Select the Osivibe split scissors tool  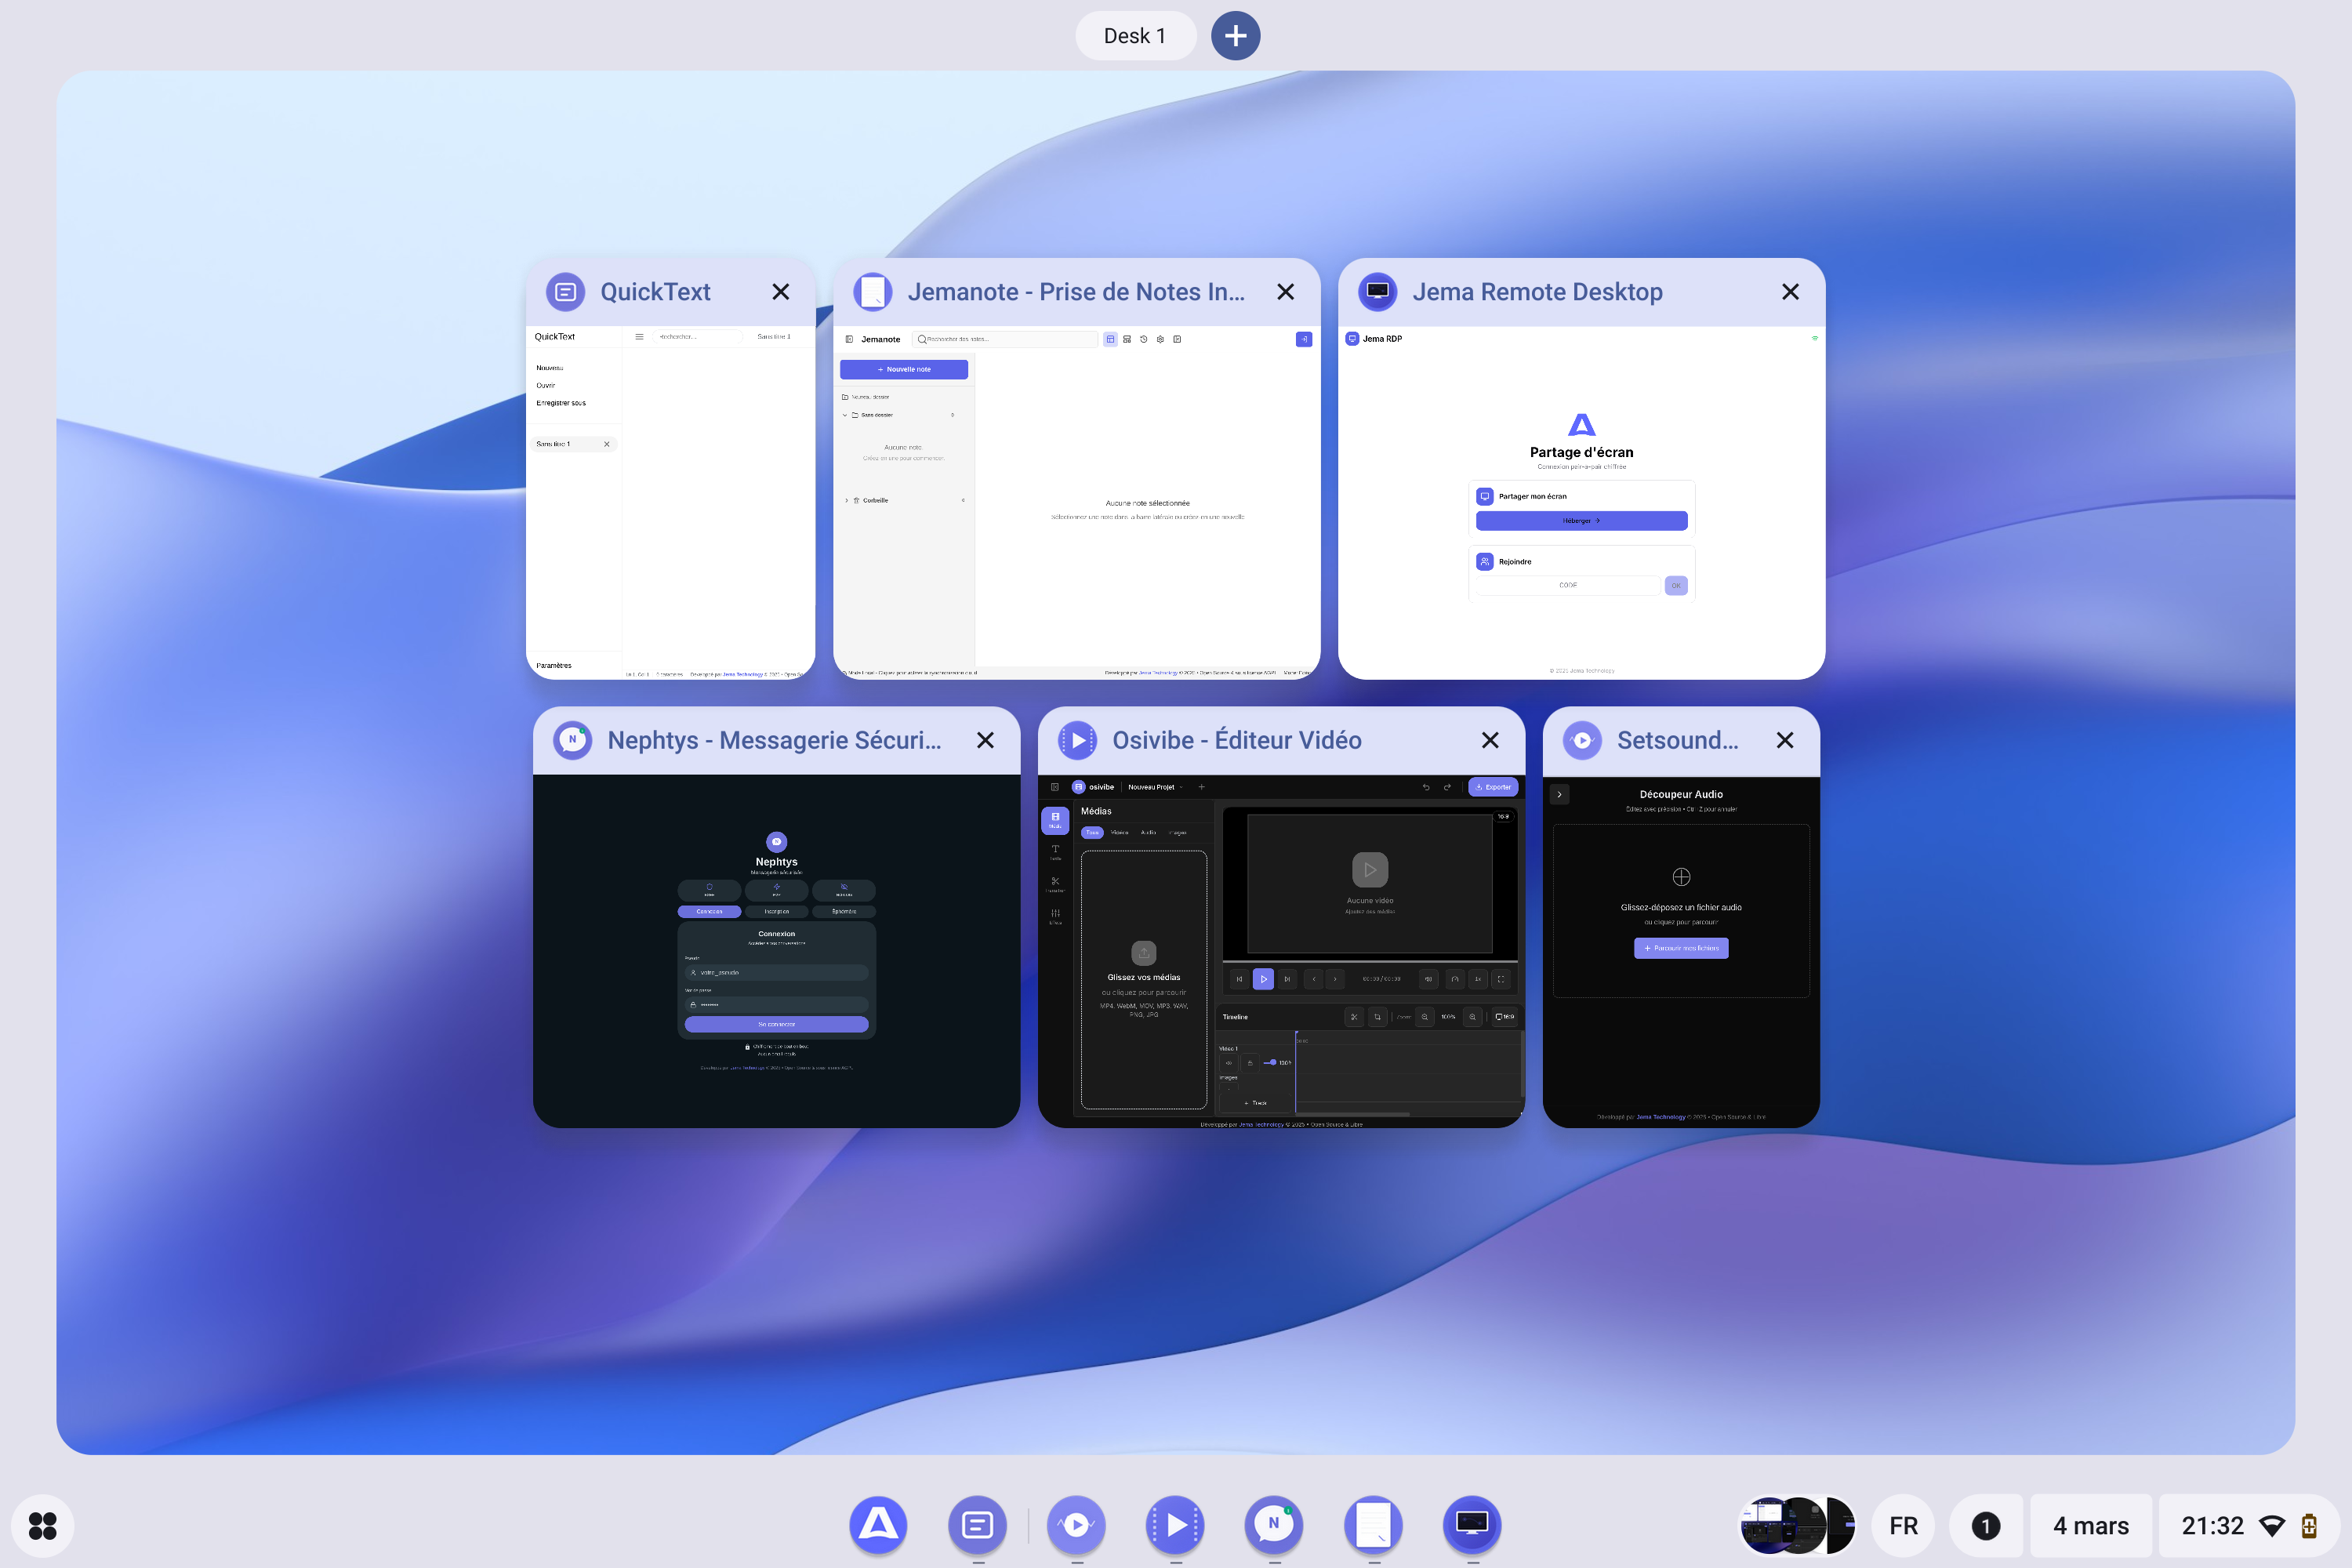(x=1354, y=1017)
